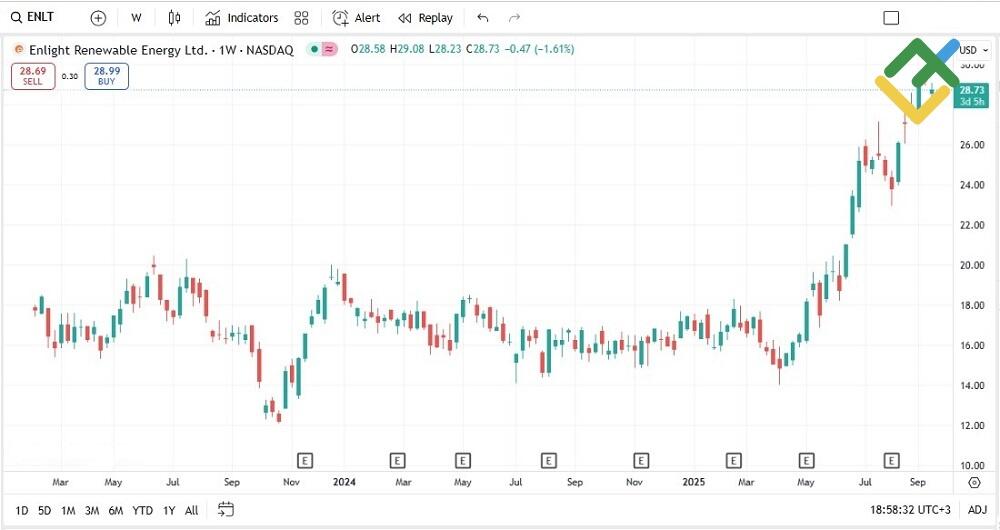Viewport: 1000px width, 530px height.
Task: Start bar Replay mode
Action: tap(425, 18)
